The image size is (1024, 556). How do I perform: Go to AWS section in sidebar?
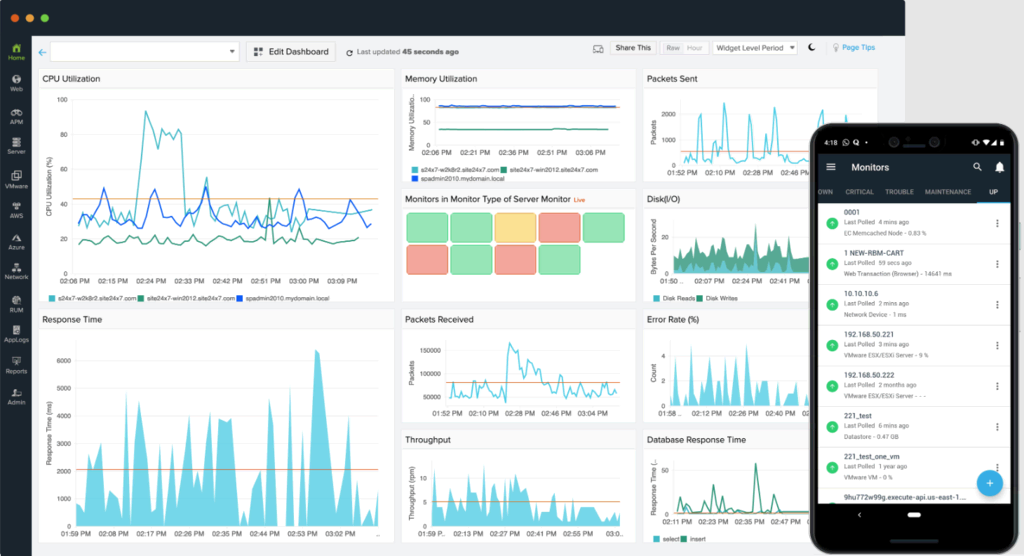tap(16, 210)
